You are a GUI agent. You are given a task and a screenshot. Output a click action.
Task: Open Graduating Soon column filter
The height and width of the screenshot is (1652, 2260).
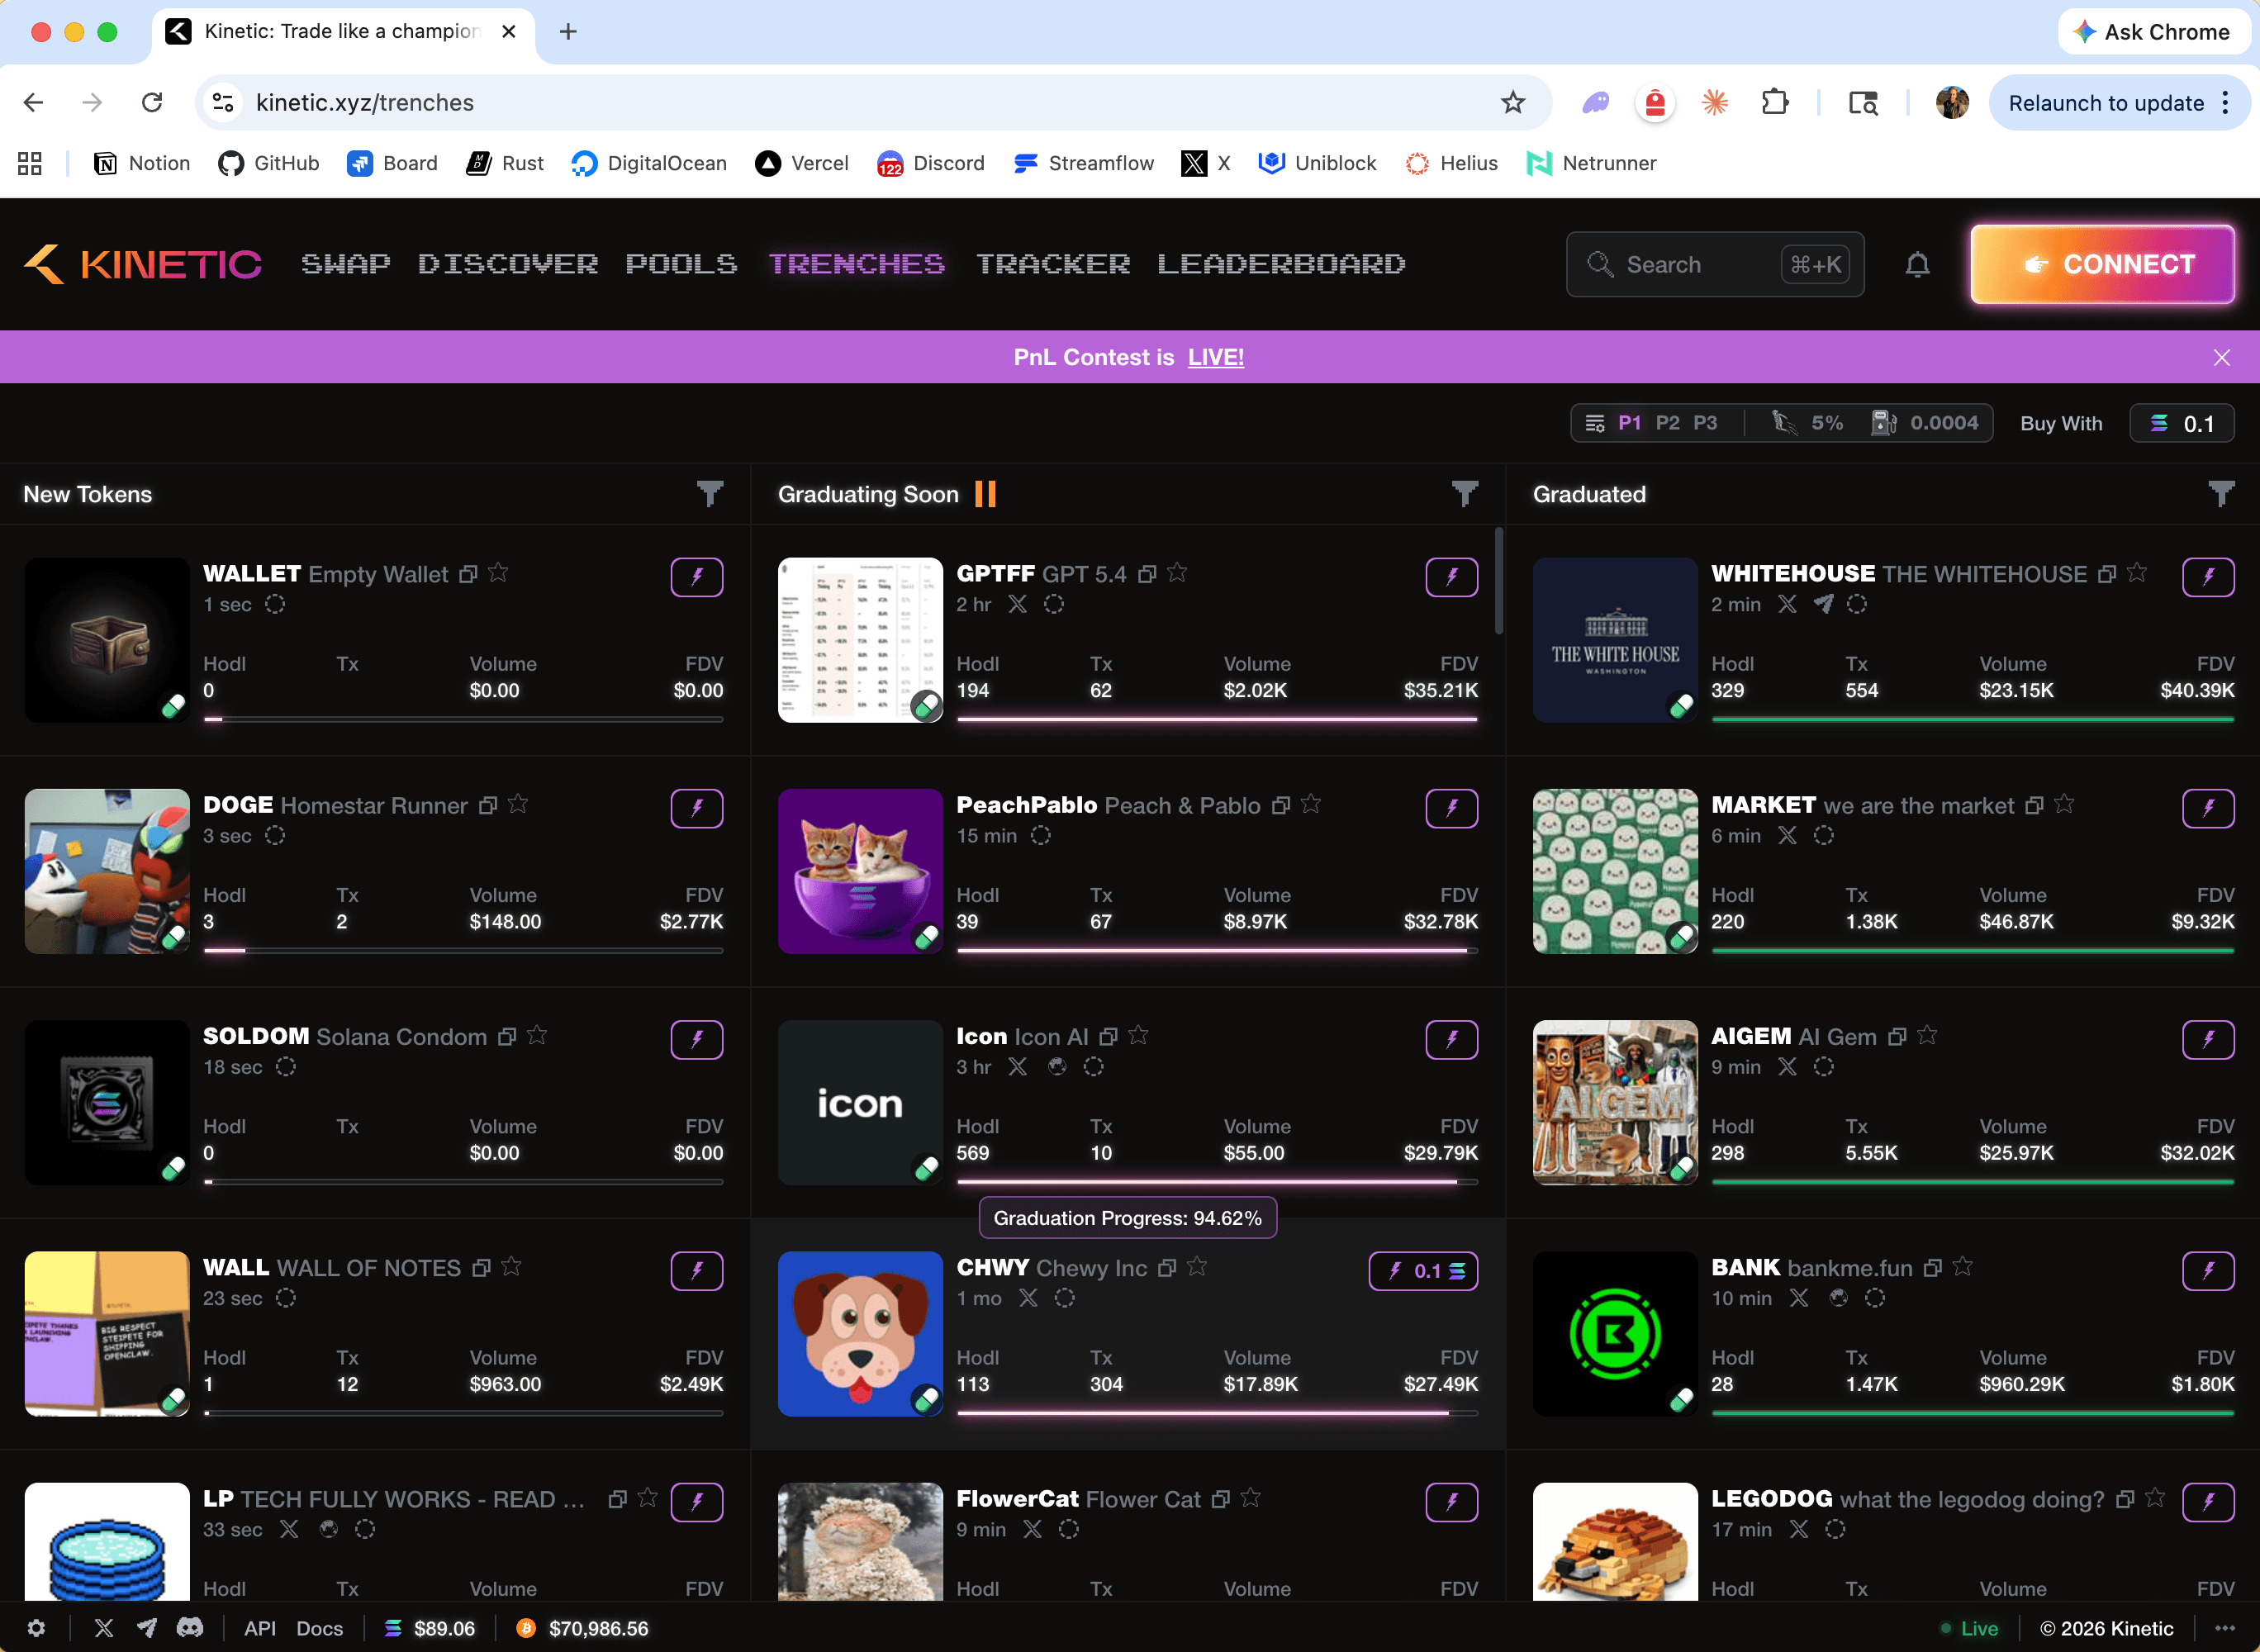point(1464,493)
